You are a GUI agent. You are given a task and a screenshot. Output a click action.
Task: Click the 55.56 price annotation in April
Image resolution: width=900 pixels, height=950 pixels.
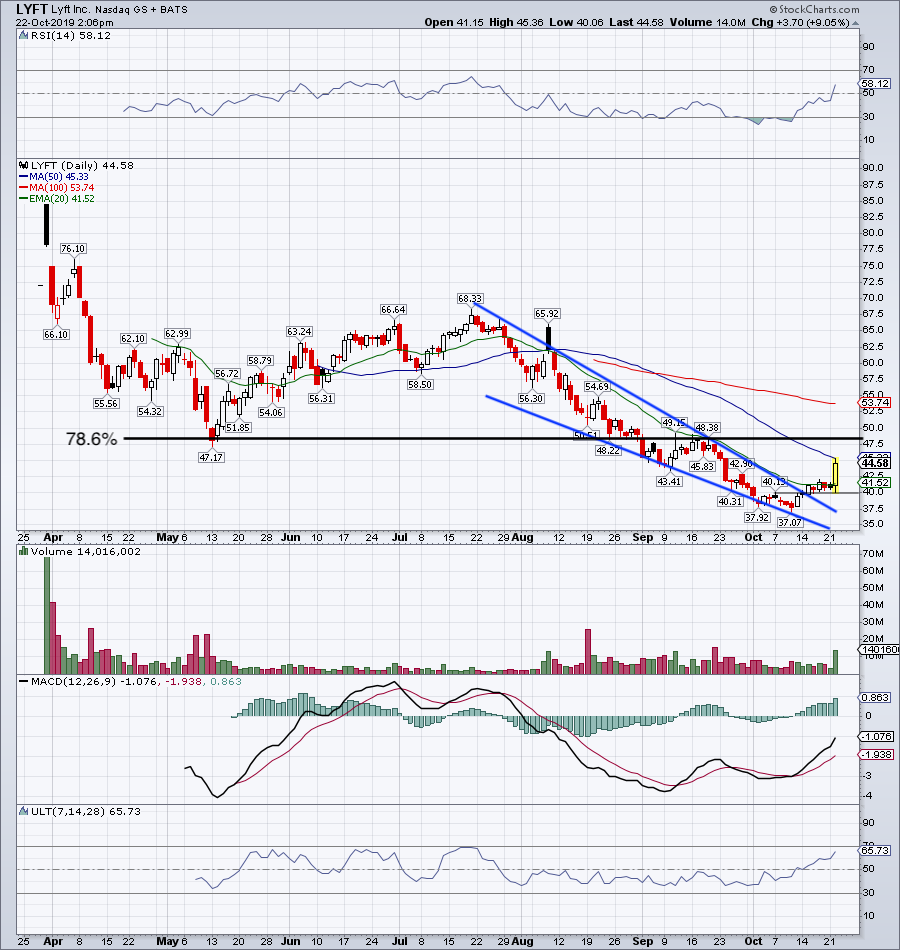coord(106,403)
